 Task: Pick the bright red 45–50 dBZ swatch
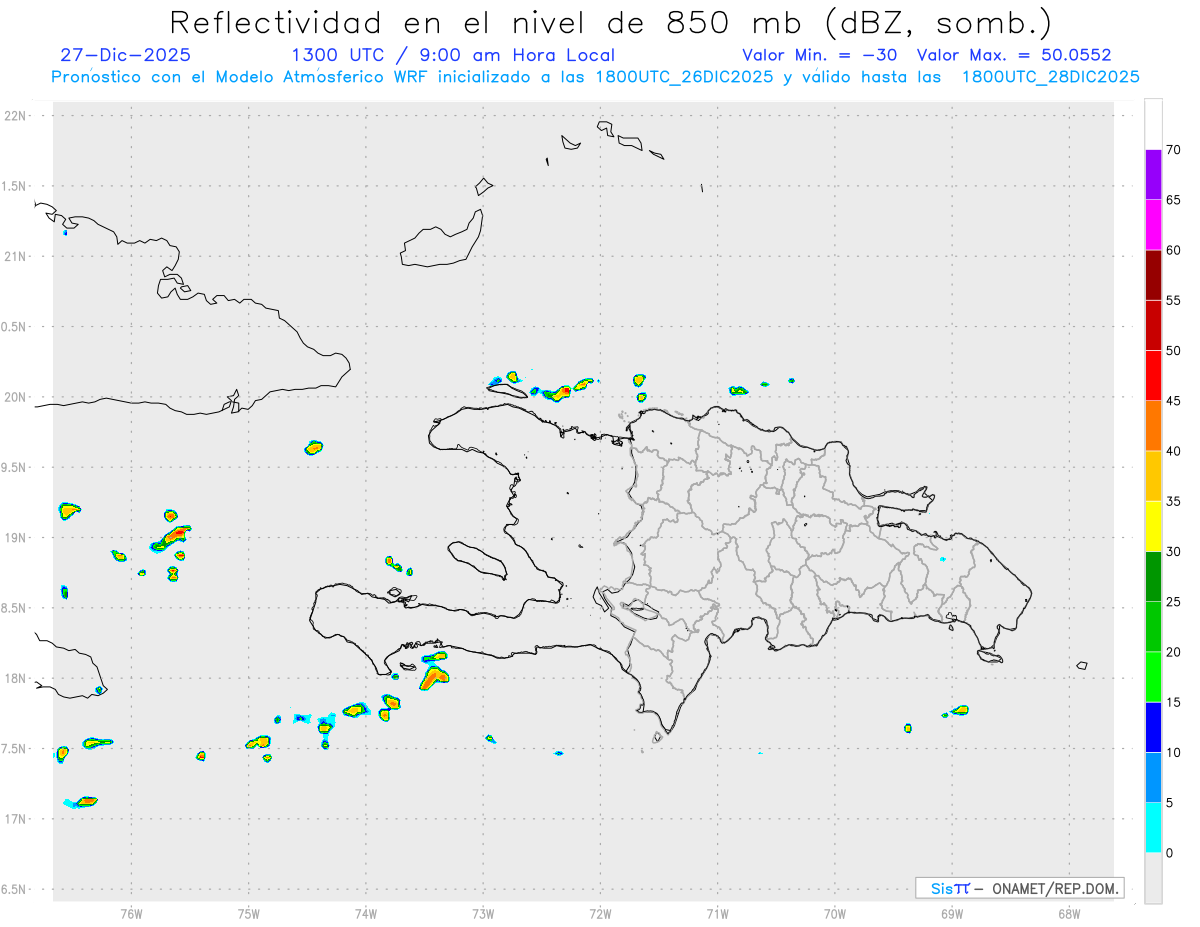[x=1153, y=376]
